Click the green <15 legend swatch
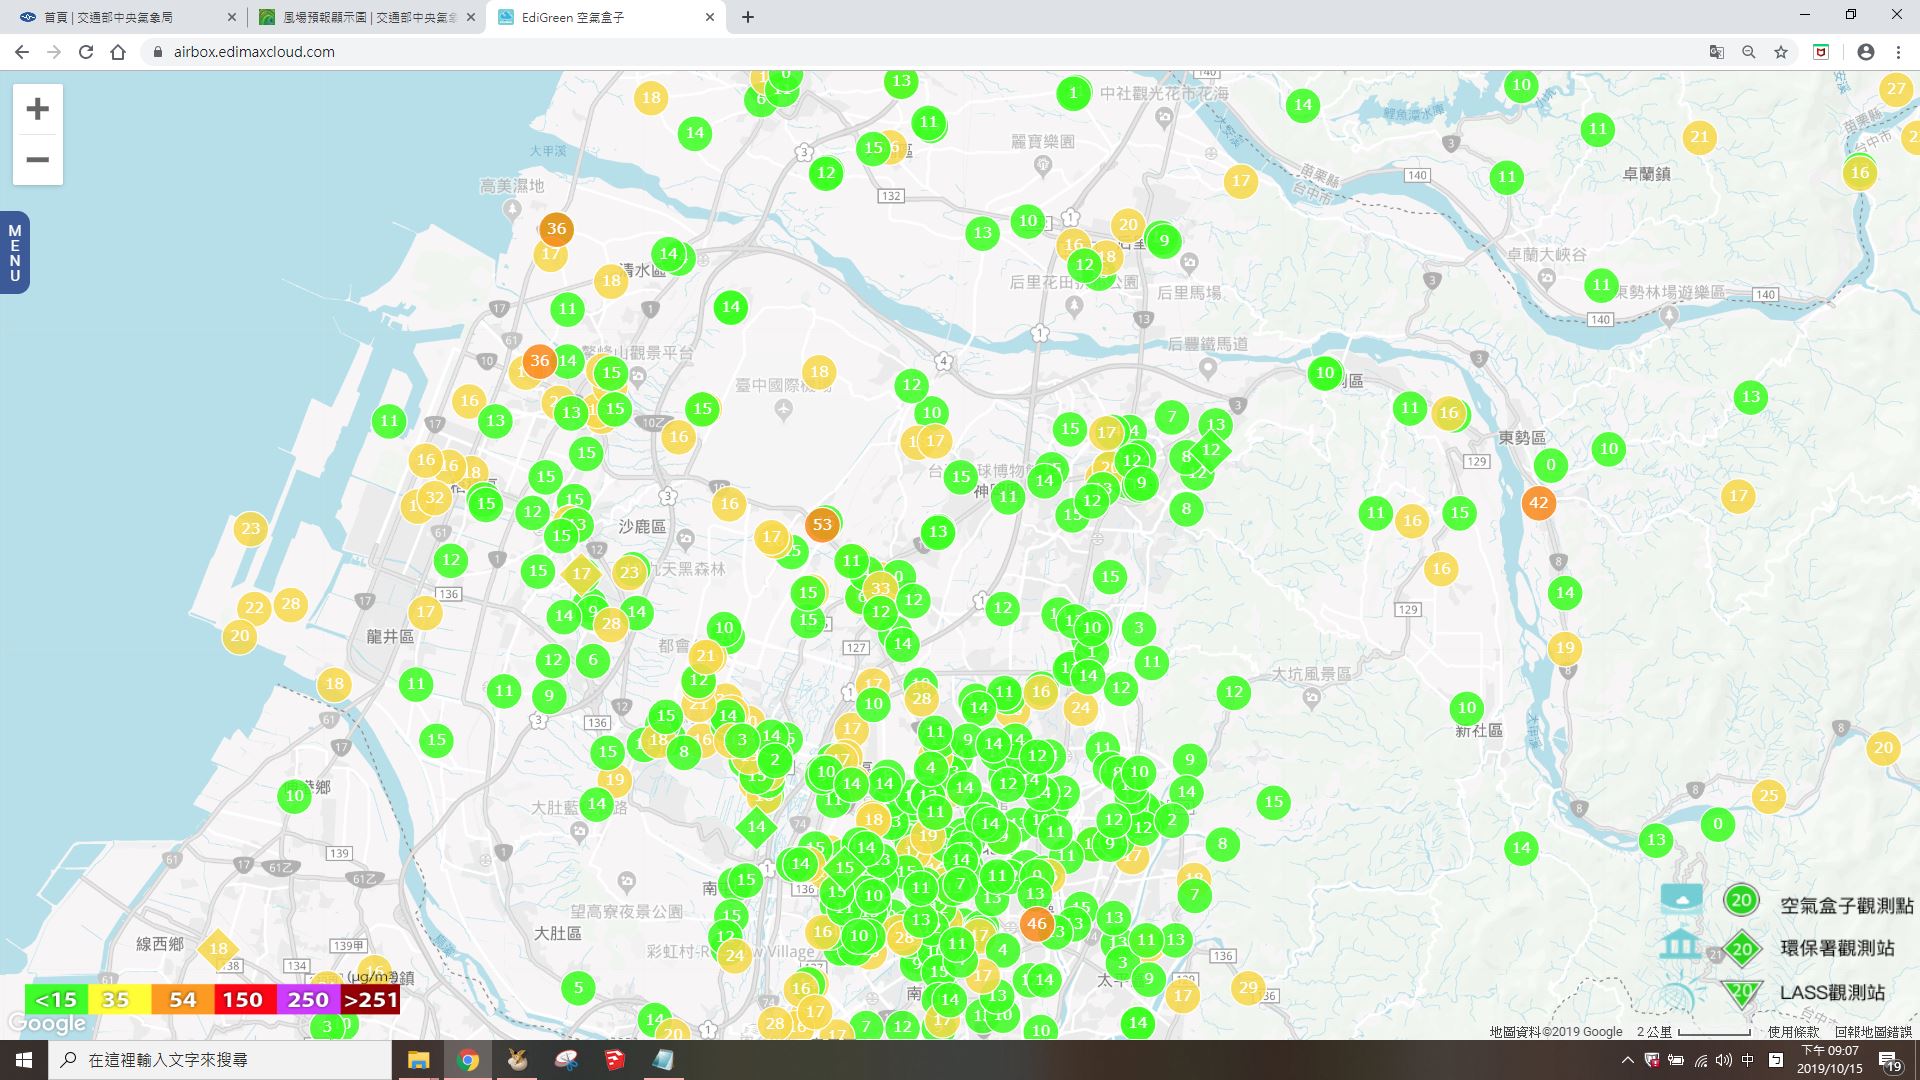 point(56,999)
